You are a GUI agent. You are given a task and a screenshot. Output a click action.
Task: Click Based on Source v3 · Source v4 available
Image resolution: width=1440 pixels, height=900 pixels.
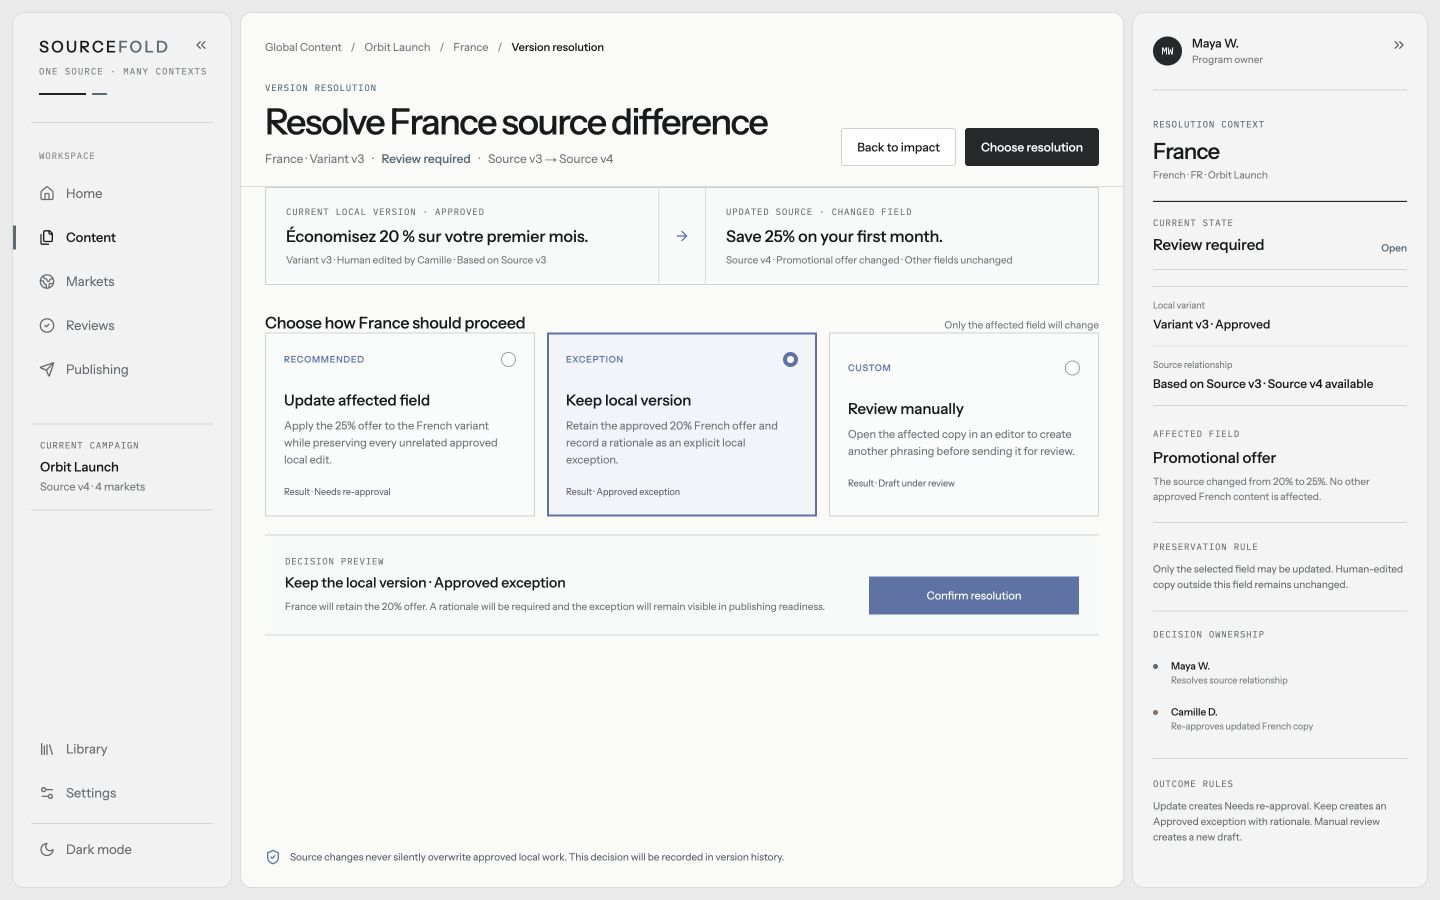(x=1263, y=384)
